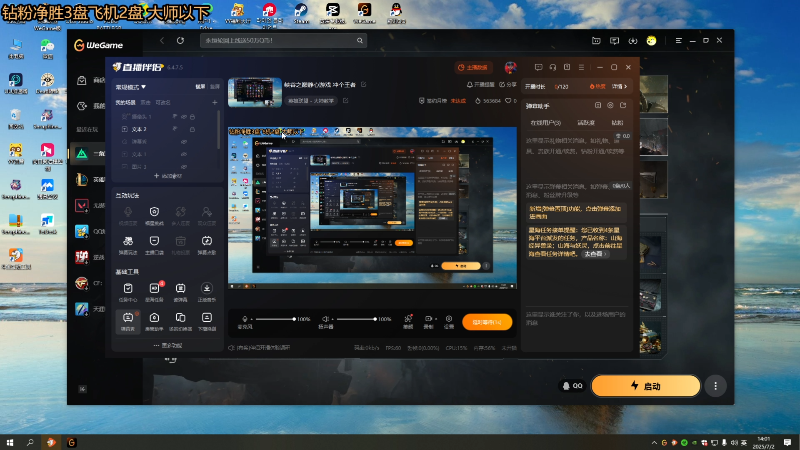Toggle visibility of the 文本 1 source
Viewport: 800px width, 450px height.
[x=184, y=154]
